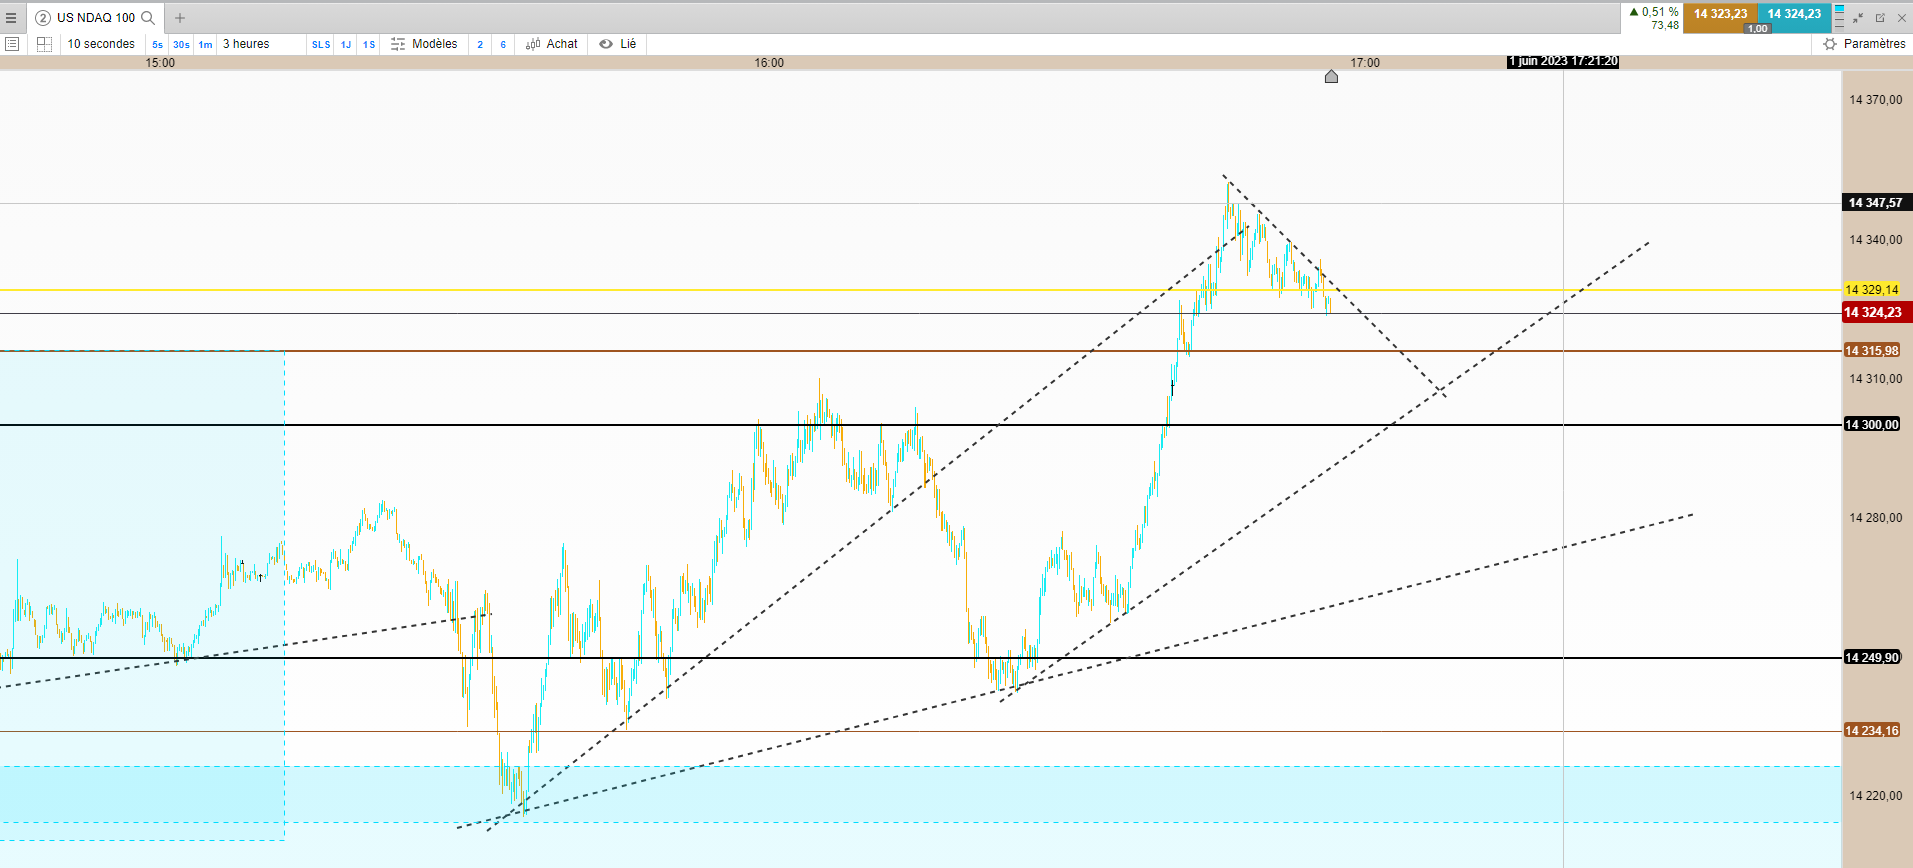Click the alert marker on the time axis
The width and height of the screenshot is (1913, 868).
point(1331,76)
